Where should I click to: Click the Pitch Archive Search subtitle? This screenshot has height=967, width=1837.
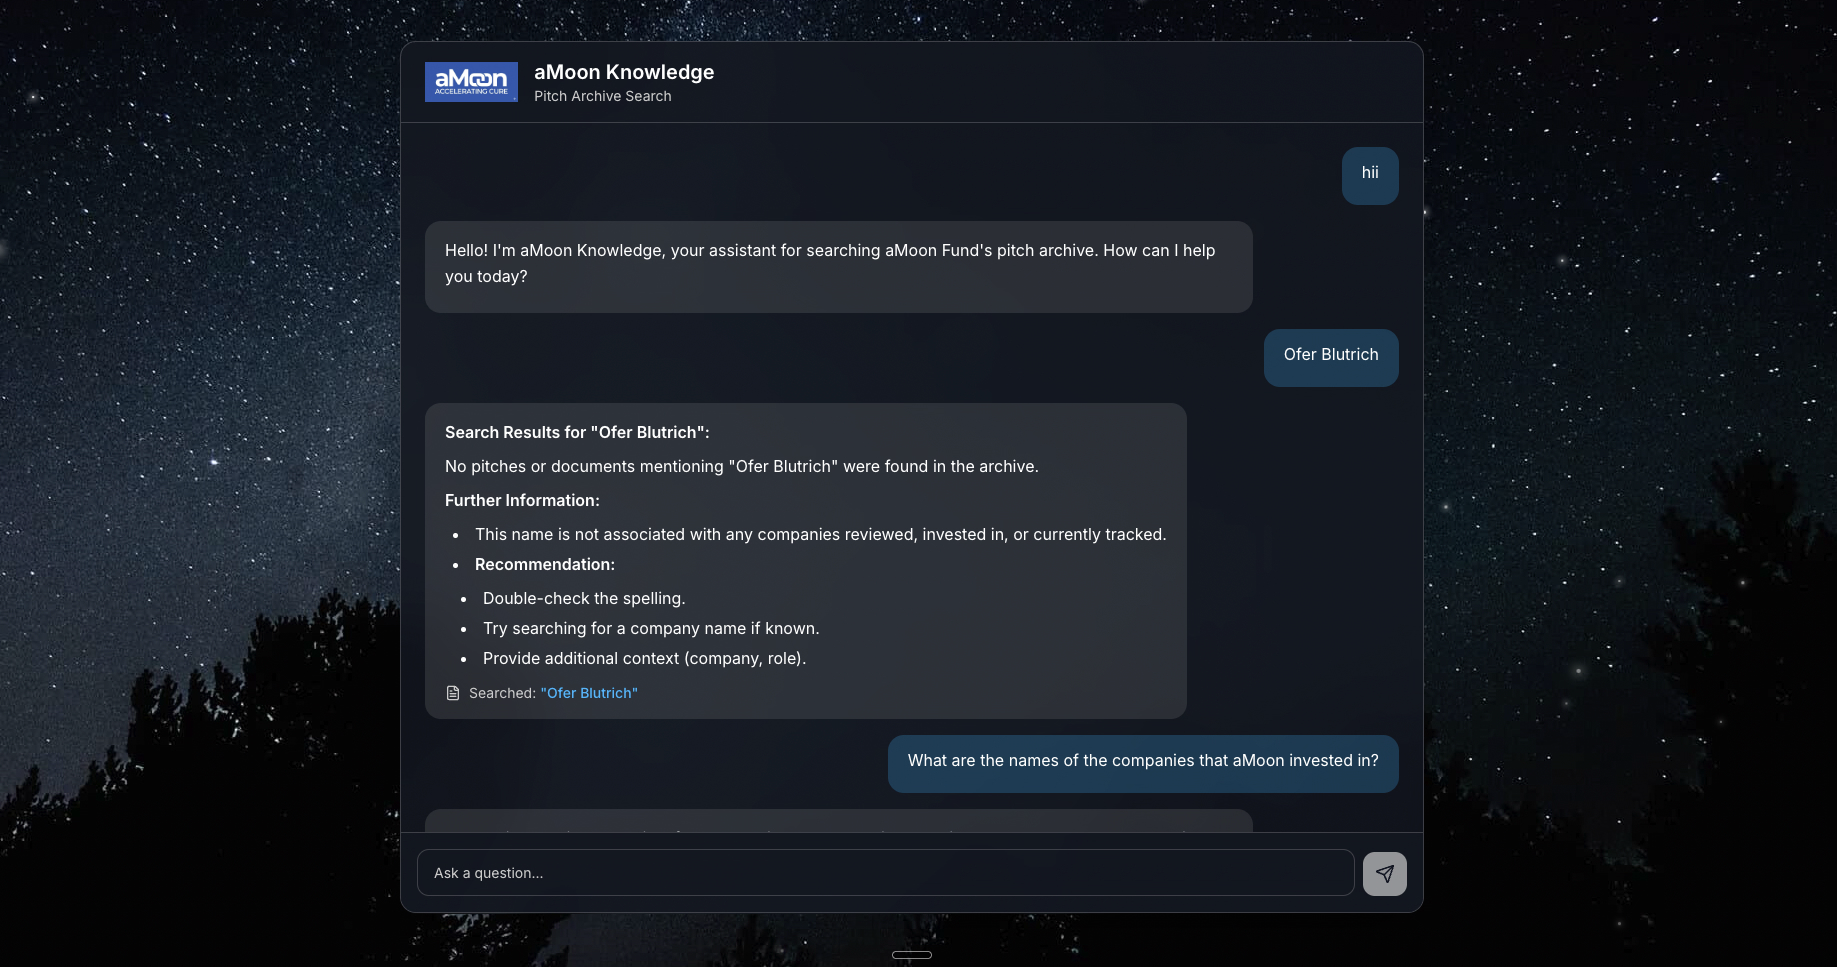602,96
